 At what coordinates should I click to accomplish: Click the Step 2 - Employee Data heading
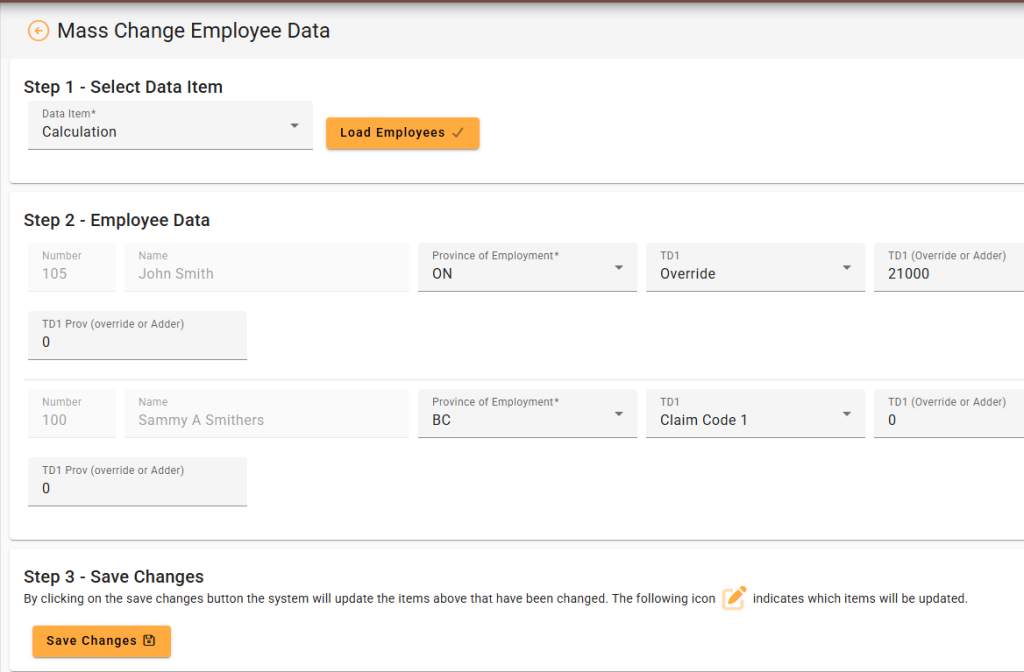tap(117, 220)
